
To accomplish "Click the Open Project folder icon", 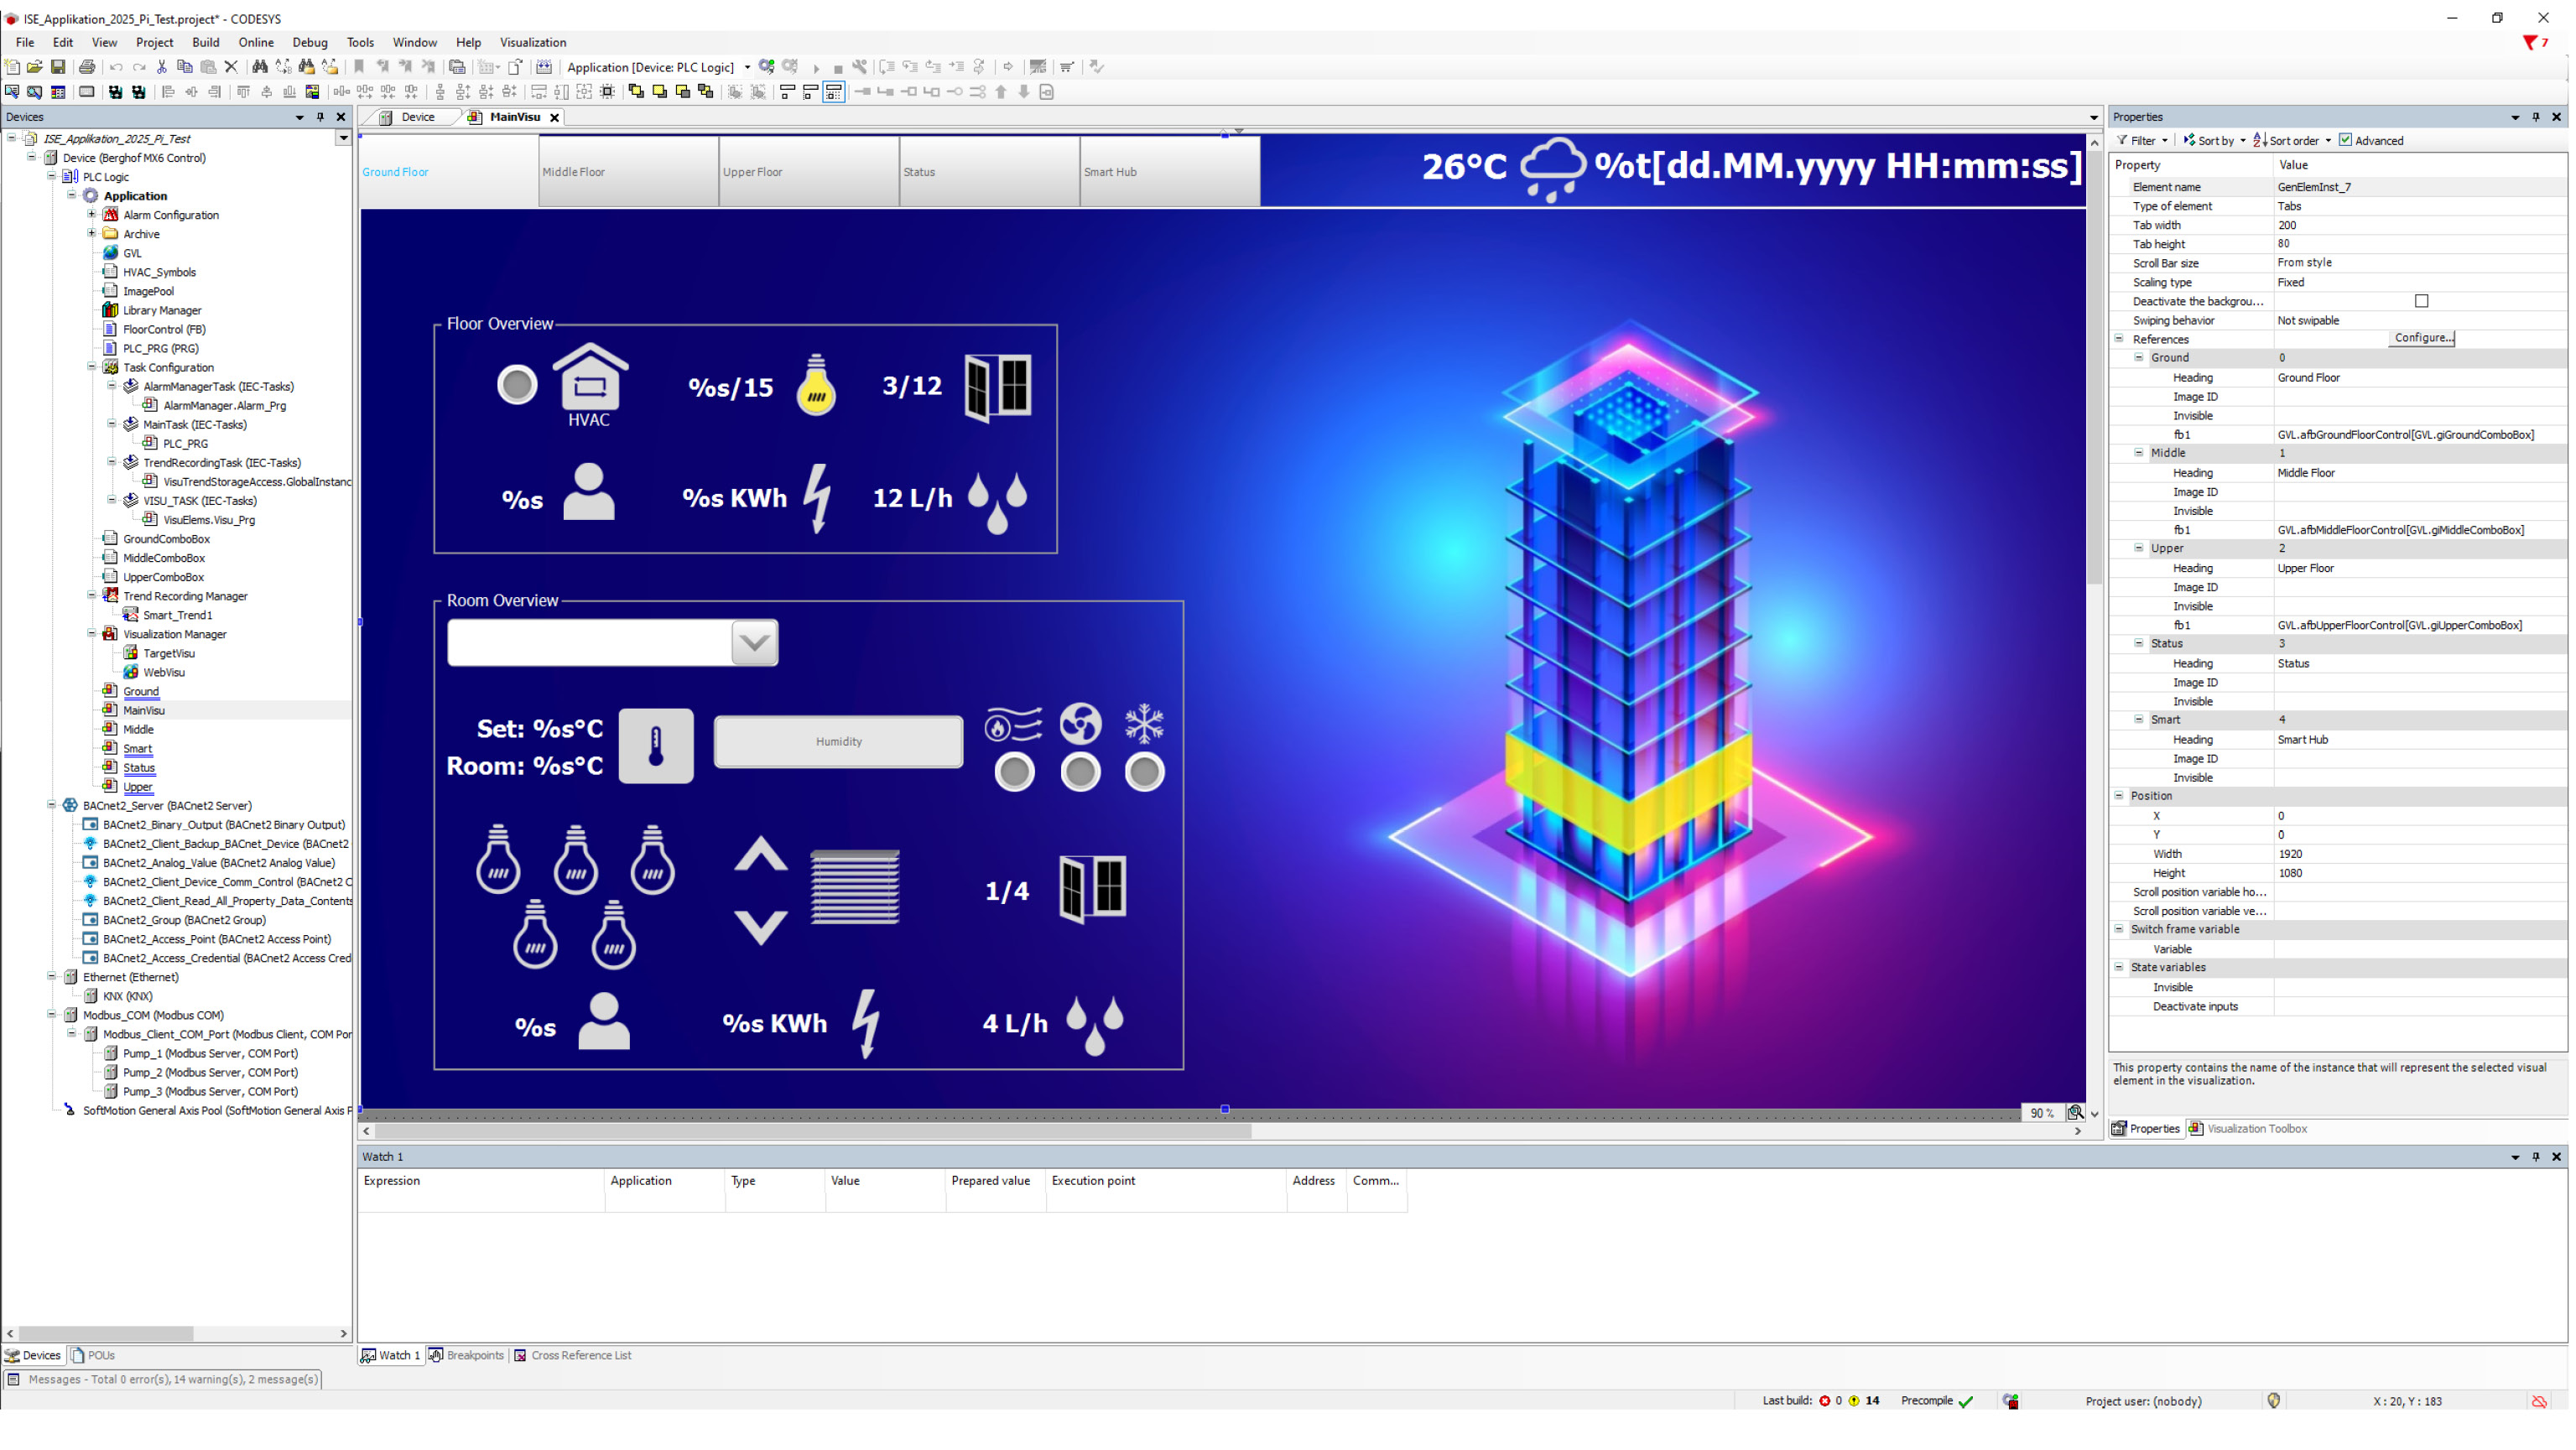I will tap(35, 67).
